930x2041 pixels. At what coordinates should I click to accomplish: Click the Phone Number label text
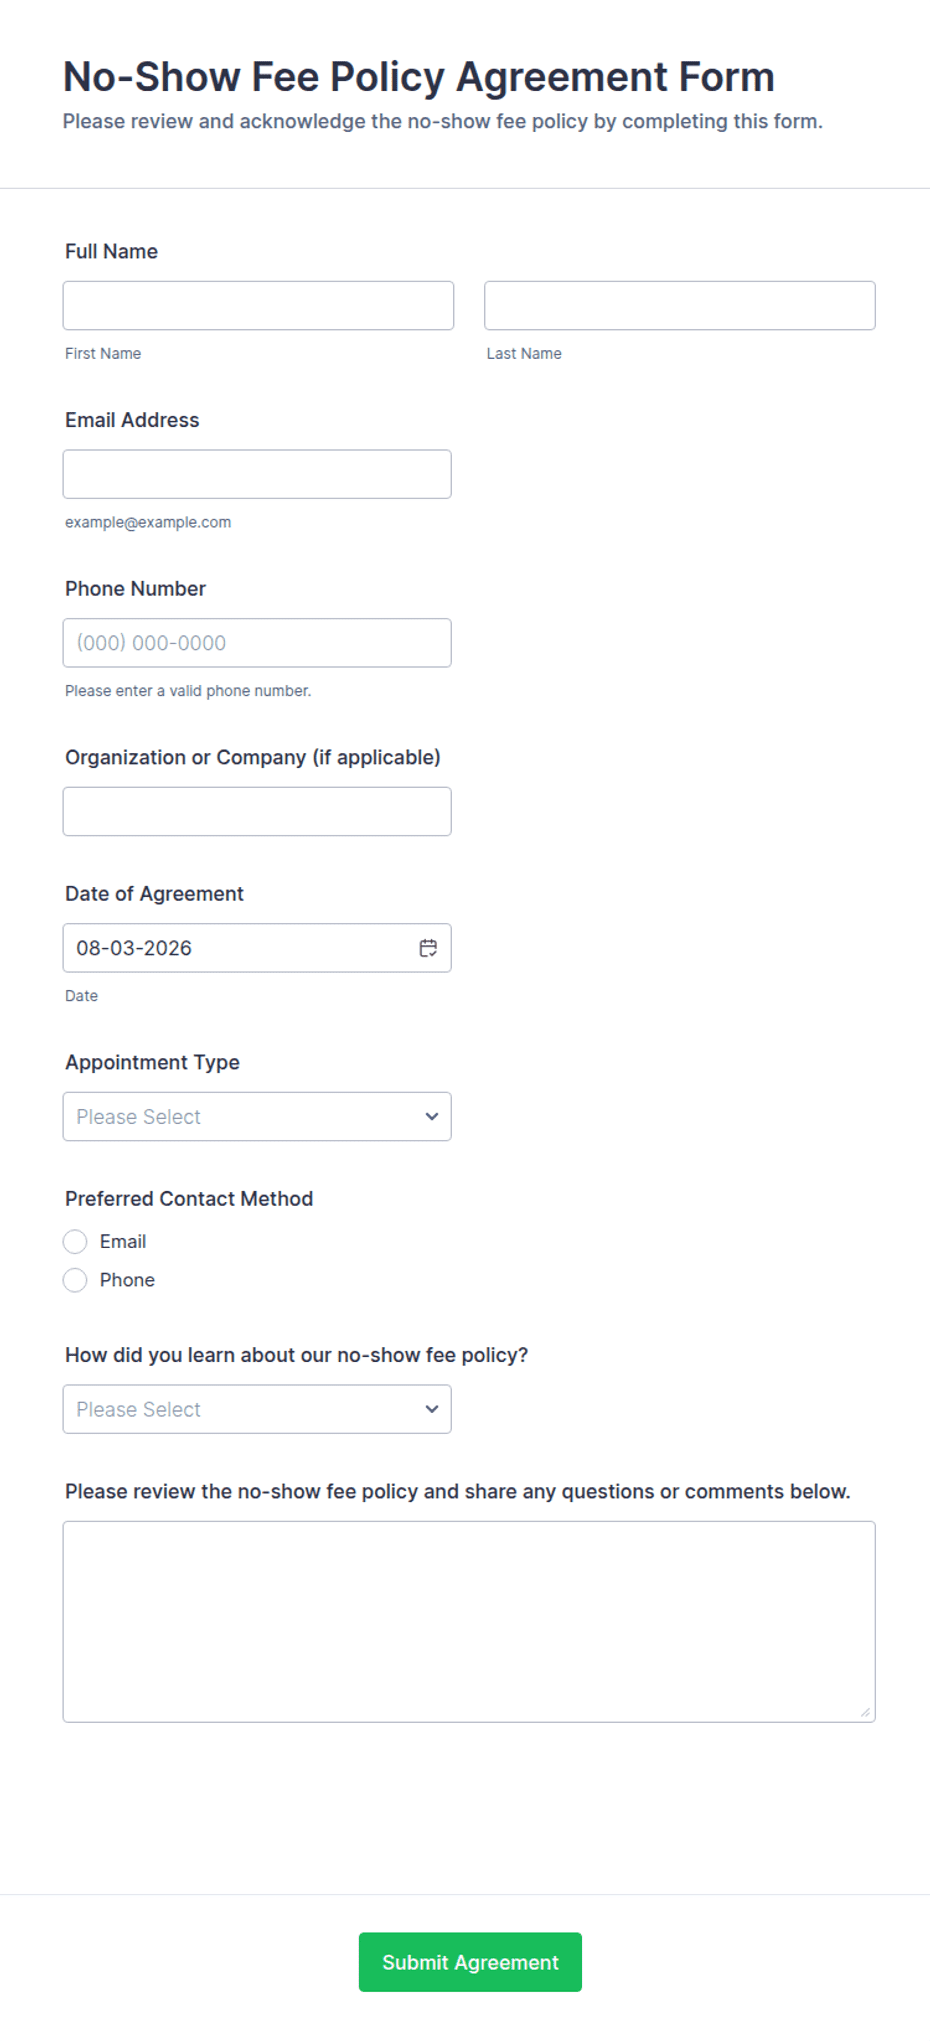pos(135,588)
